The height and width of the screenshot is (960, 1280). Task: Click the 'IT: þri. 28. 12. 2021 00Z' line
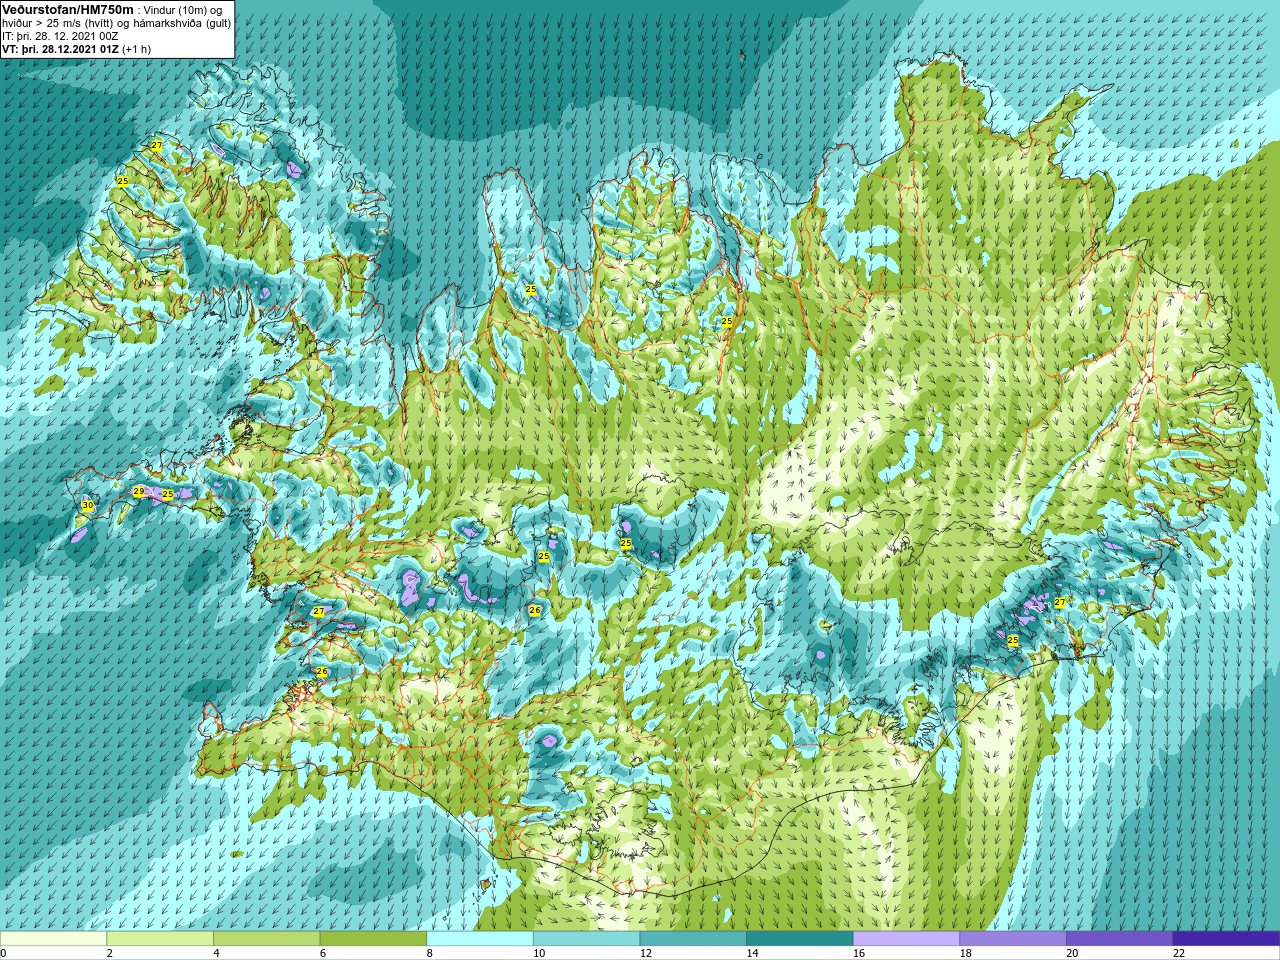click(x=60, y=36)
